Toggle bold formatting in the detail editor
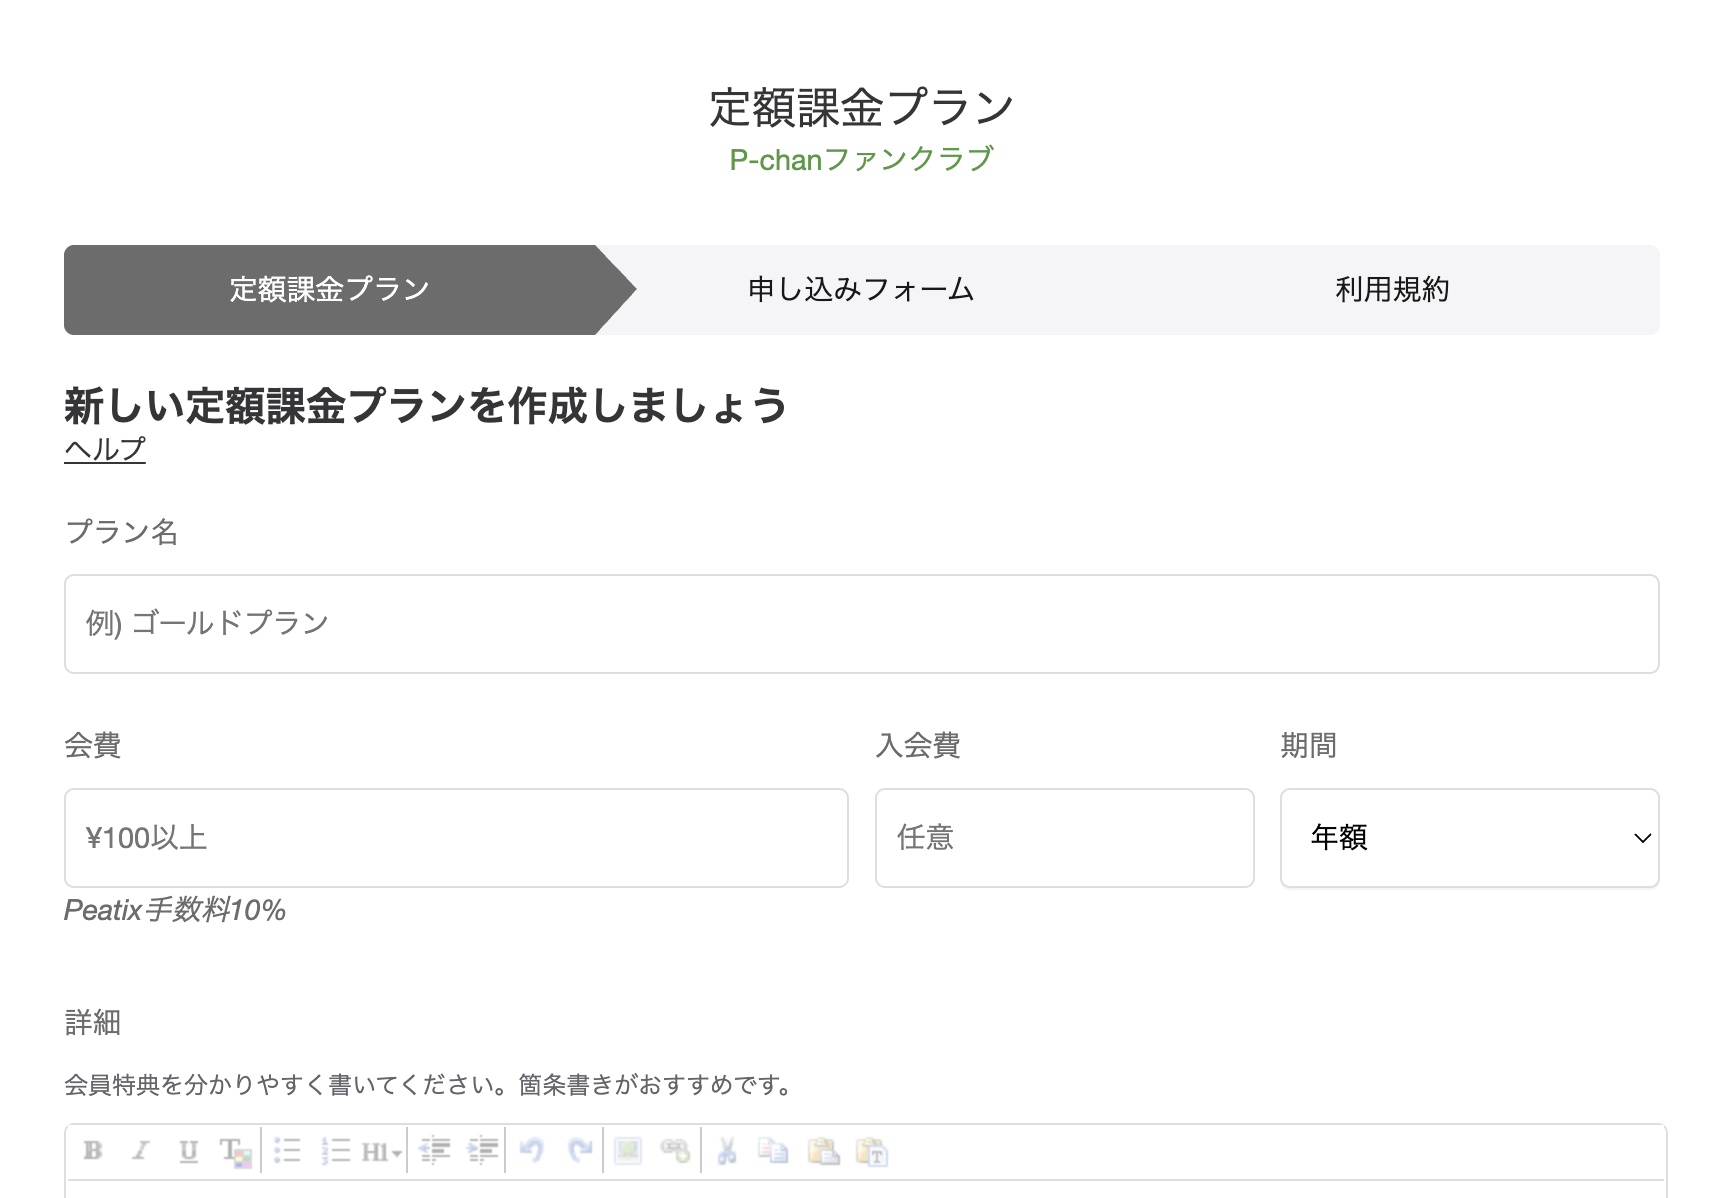Viewport: 1718px width, 1198px height. coord(92,1150)
